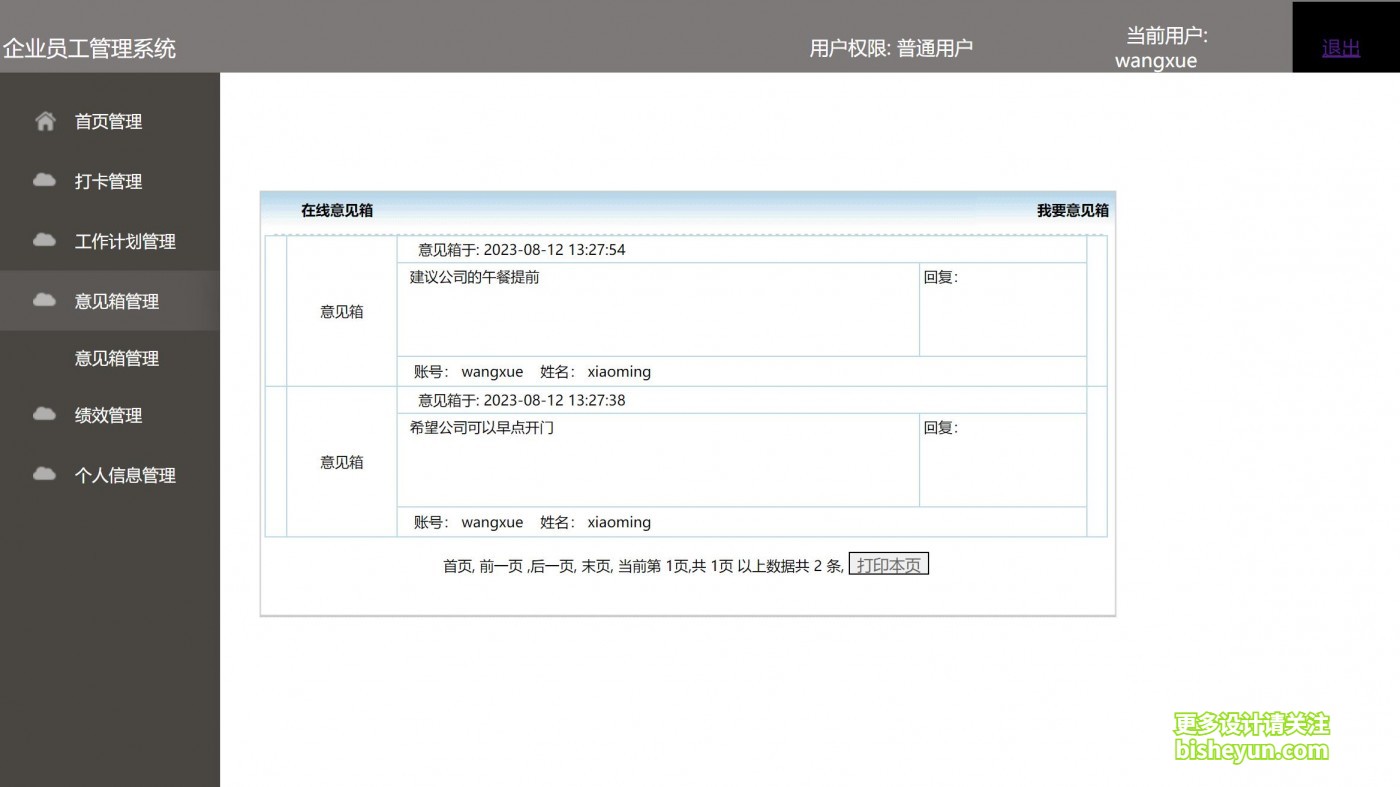Click the message 希望公司可以早点开门
Viewport: 1400px width, 787px height.
(481, 428)
